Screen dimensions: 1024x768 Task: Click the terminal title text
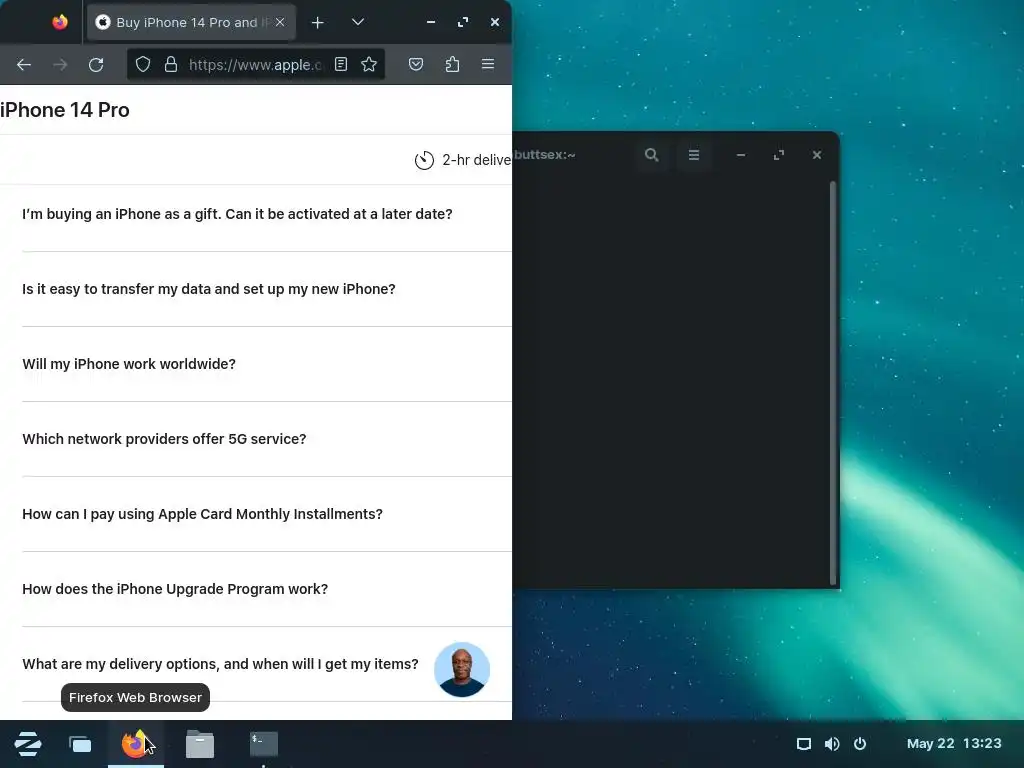545,155
